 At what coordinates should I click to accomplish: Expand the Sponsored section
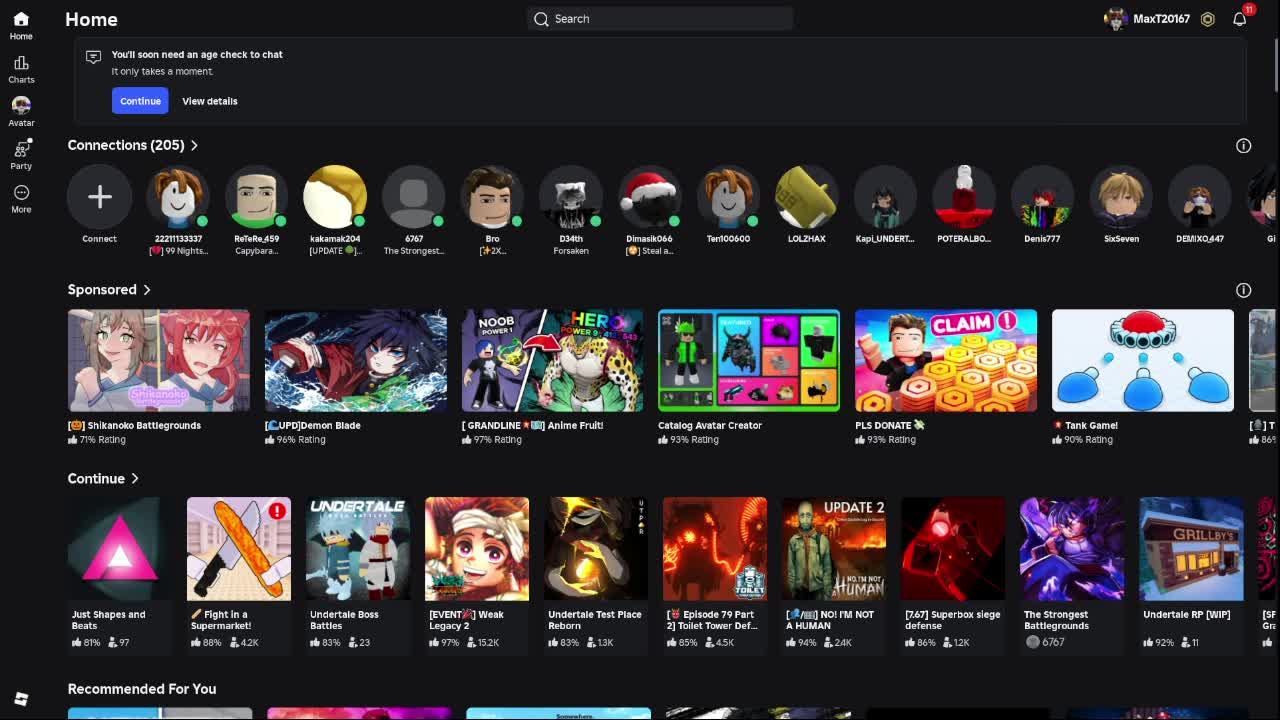pyautogui.click(x=109, y=290)
